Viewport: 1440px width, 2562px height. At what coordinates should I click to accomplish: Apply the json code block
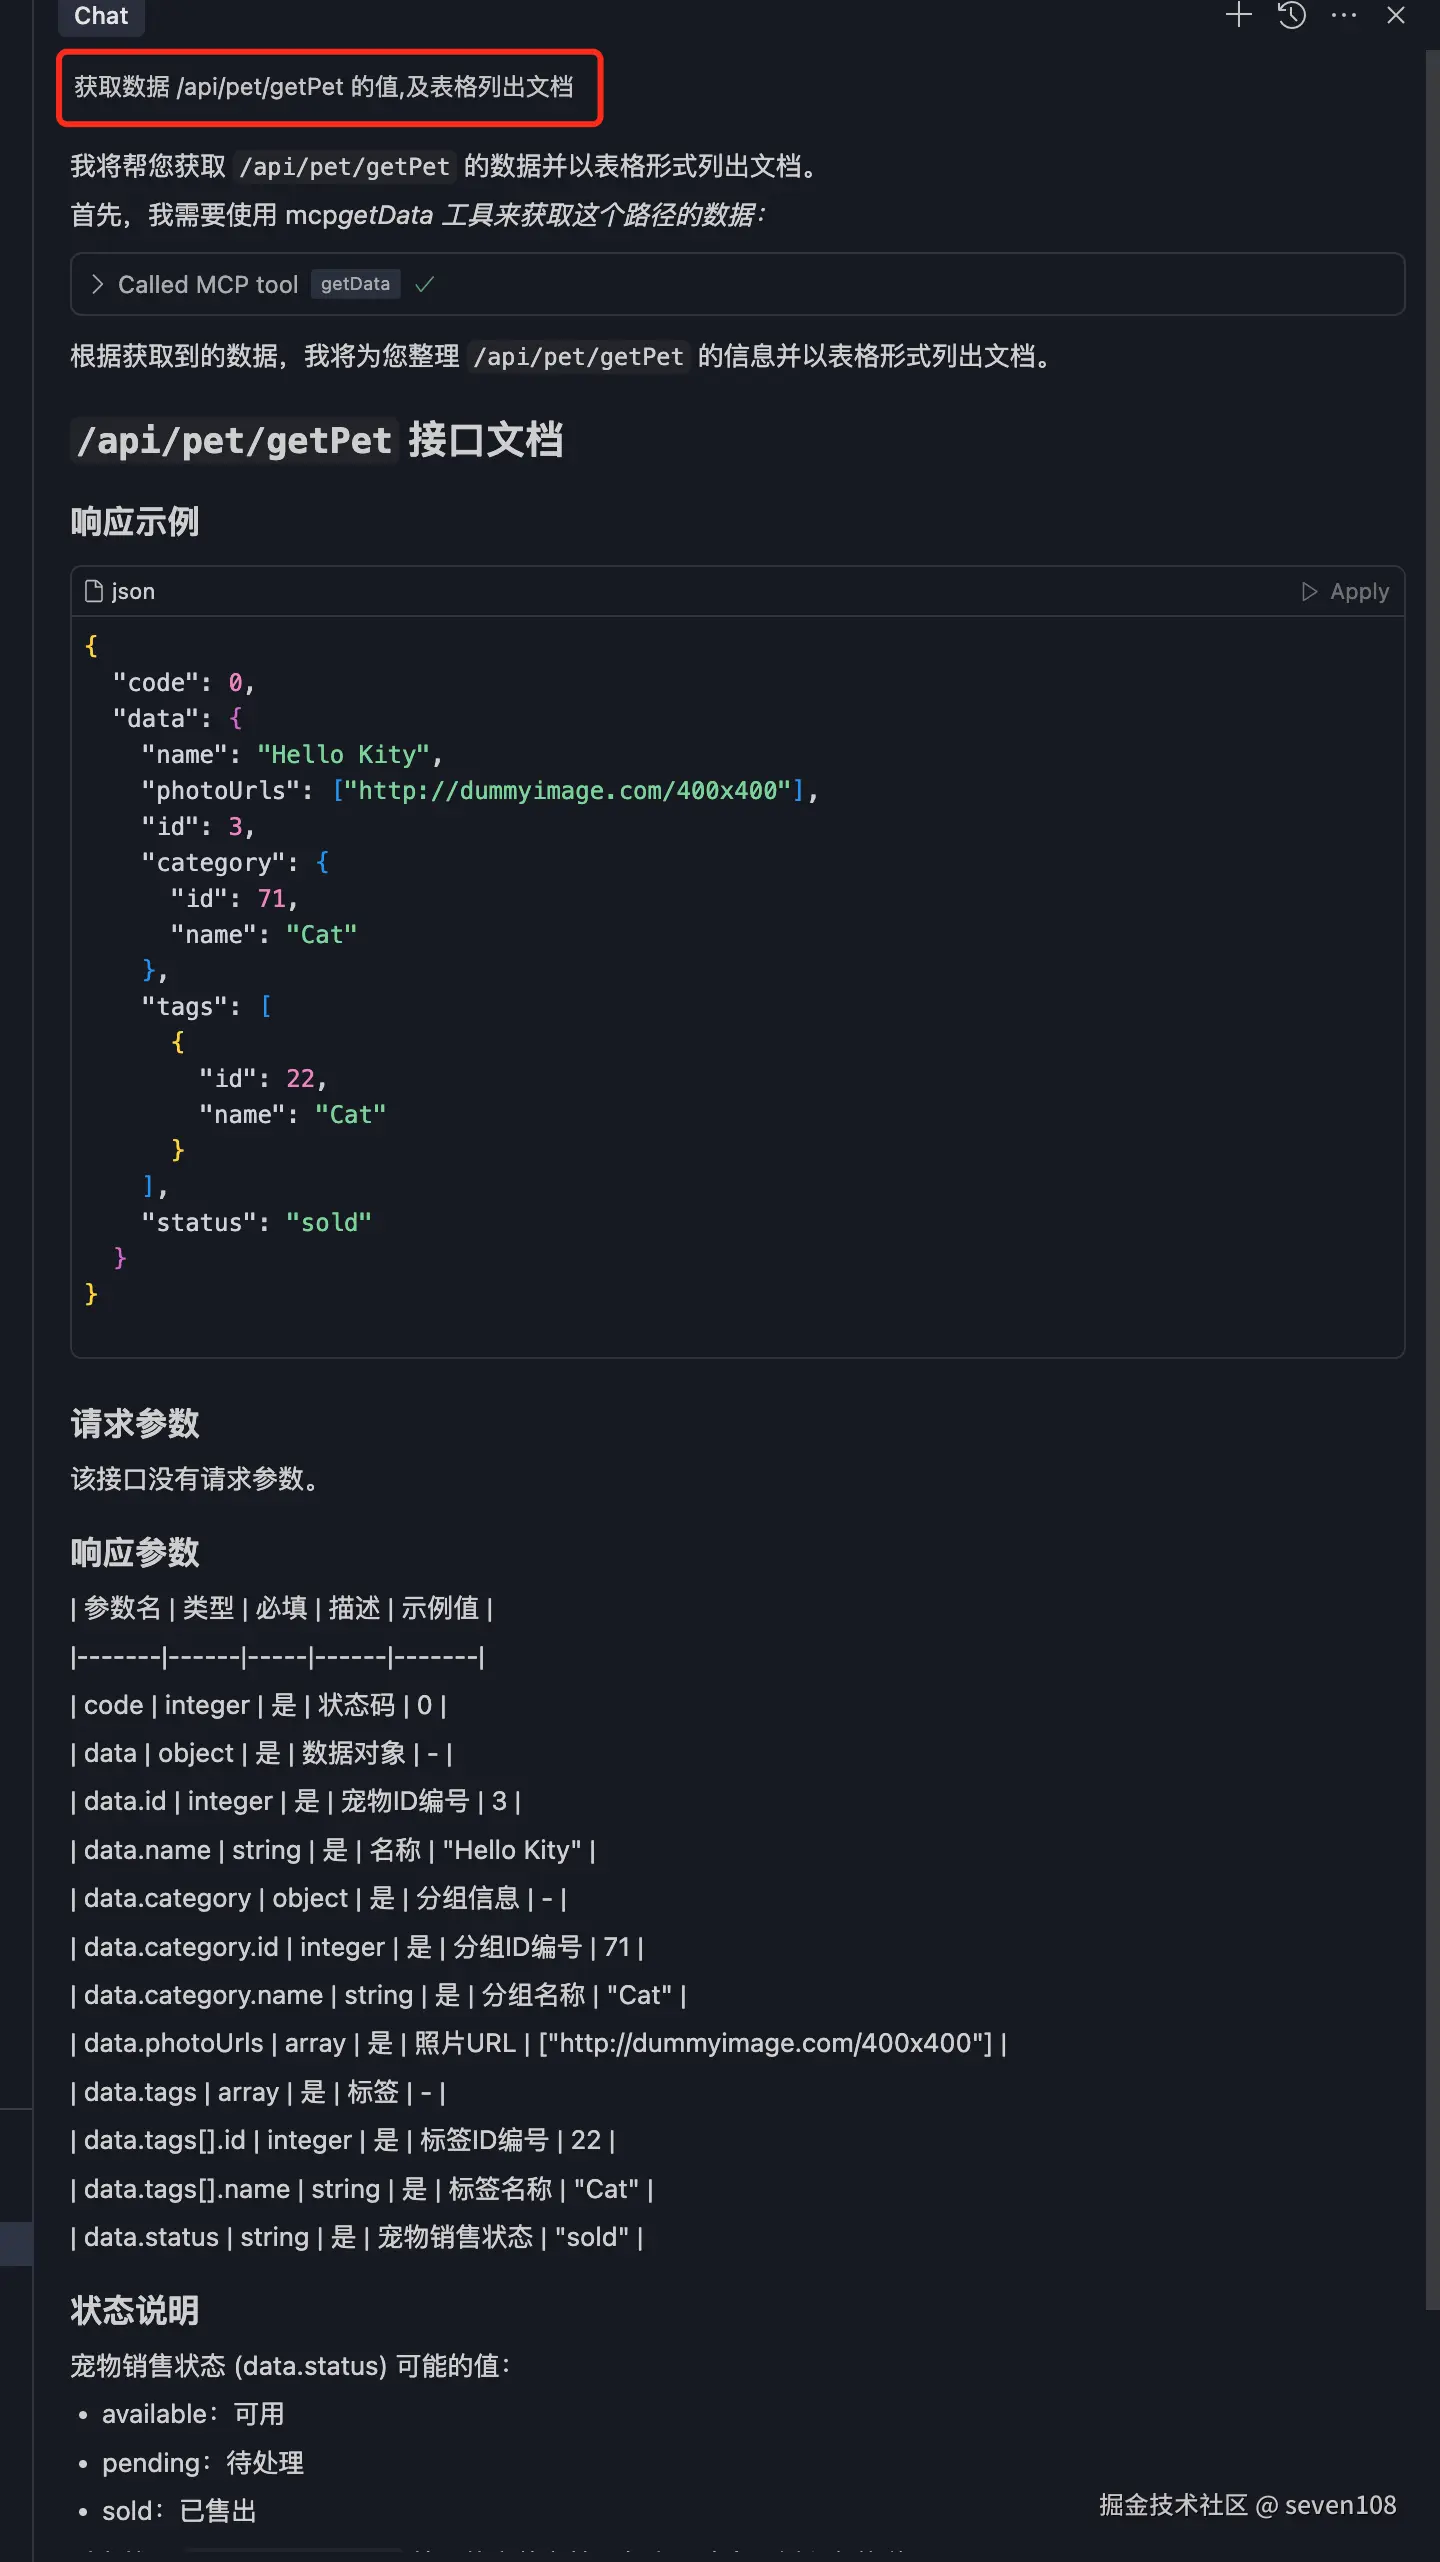pyautogui.click(x=1345, y=591)
